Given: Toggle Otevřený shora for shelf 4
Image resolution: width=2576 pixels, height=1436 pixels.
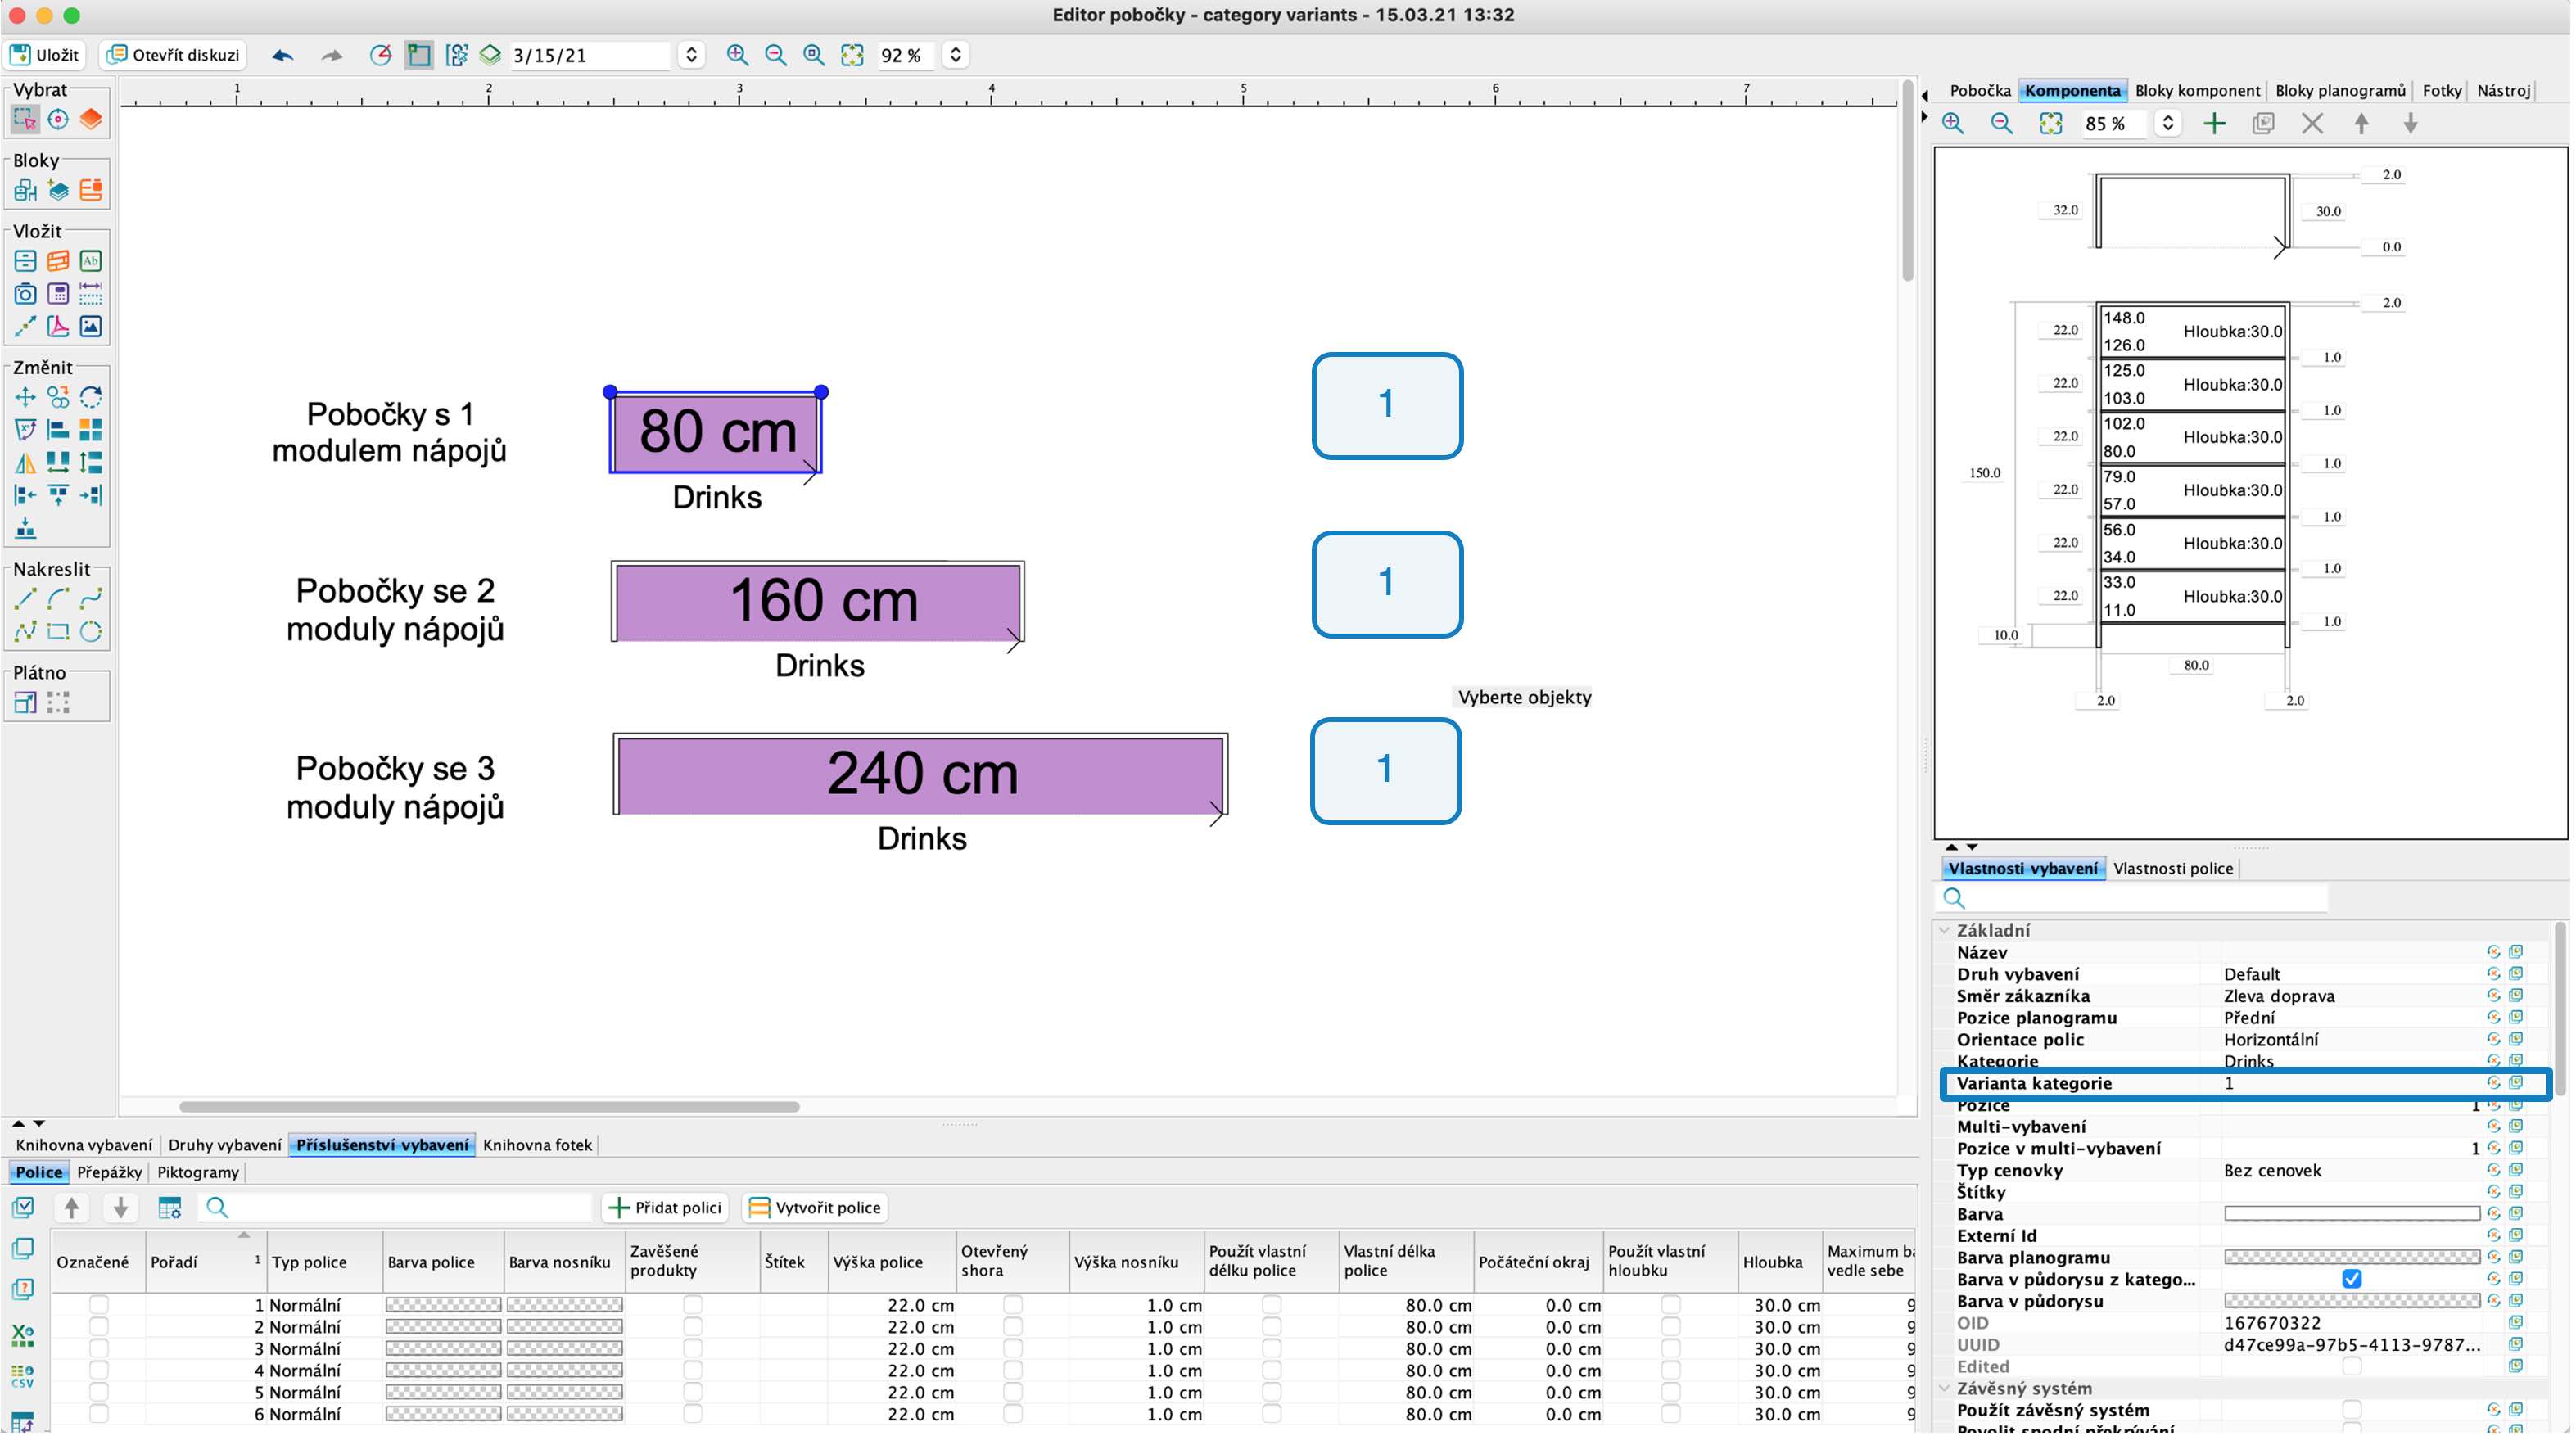Looking at the screenshot, I should (1012, 1370).
